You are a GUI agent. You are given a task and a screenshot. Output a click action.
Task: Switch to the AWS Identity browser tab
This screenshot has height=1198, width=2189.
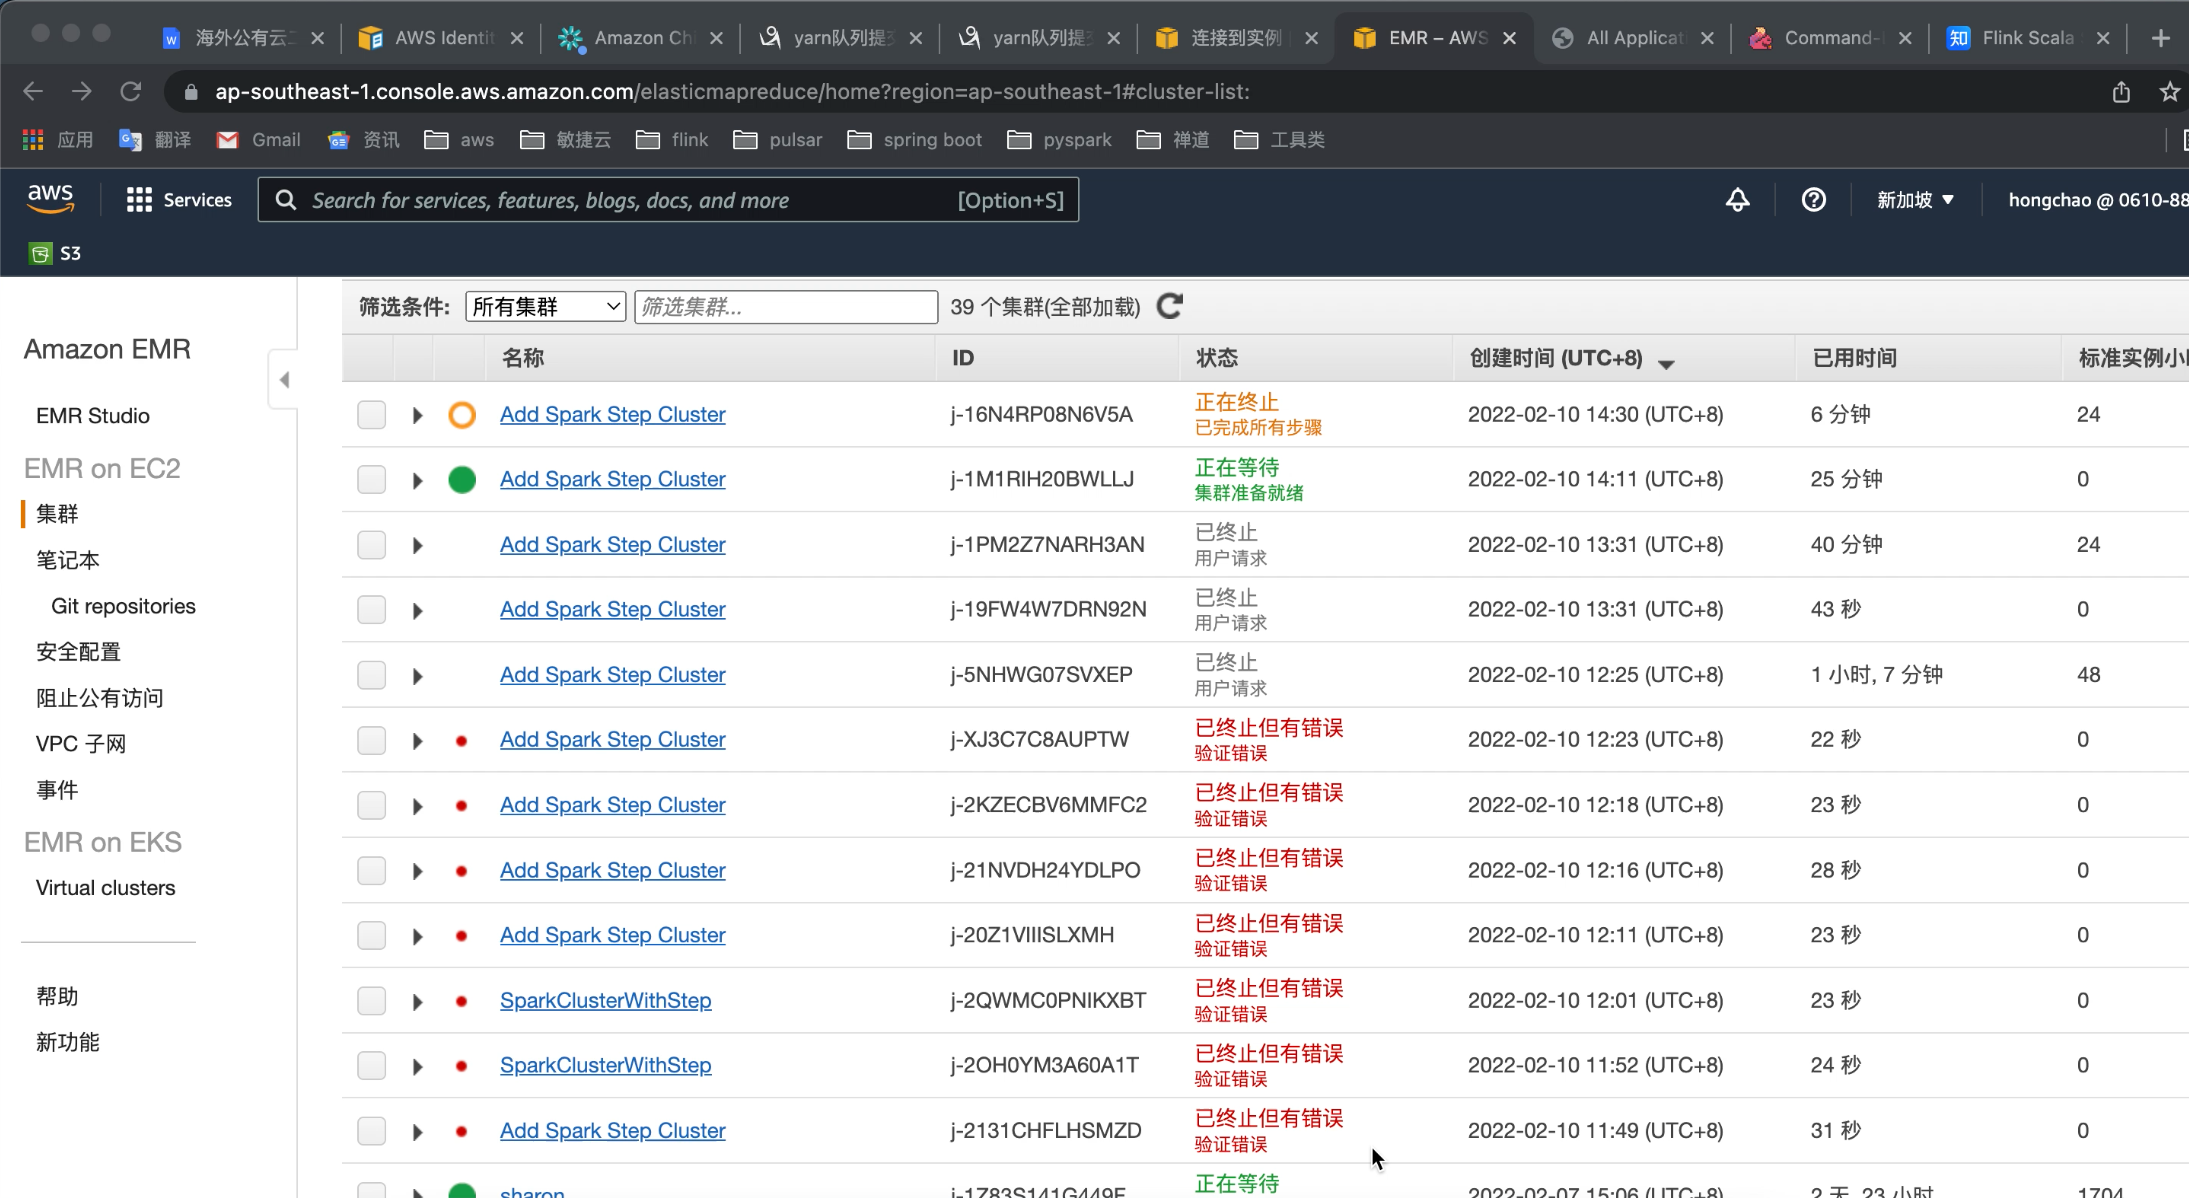pos(441,38)
